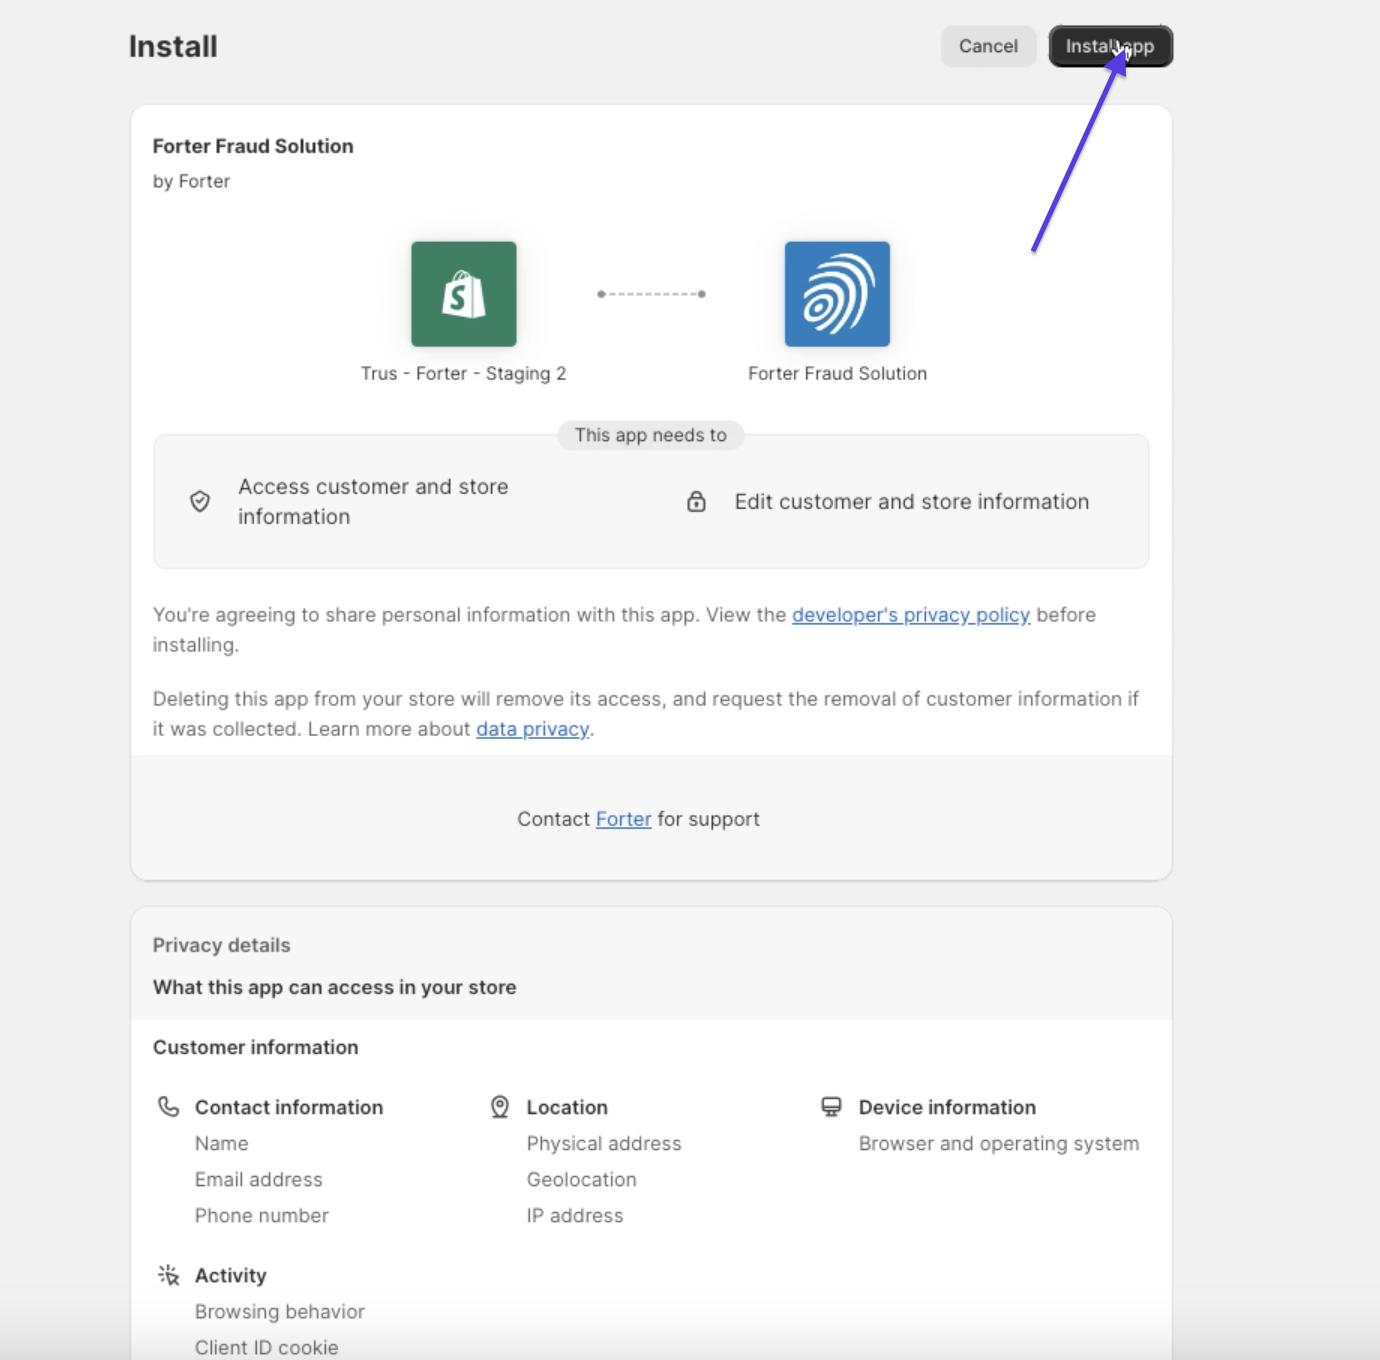Image resolution: width=1380 pixels, height=1360 pixels.
Task: Click the 'Physical address' entry
Action: point(604,1143)
